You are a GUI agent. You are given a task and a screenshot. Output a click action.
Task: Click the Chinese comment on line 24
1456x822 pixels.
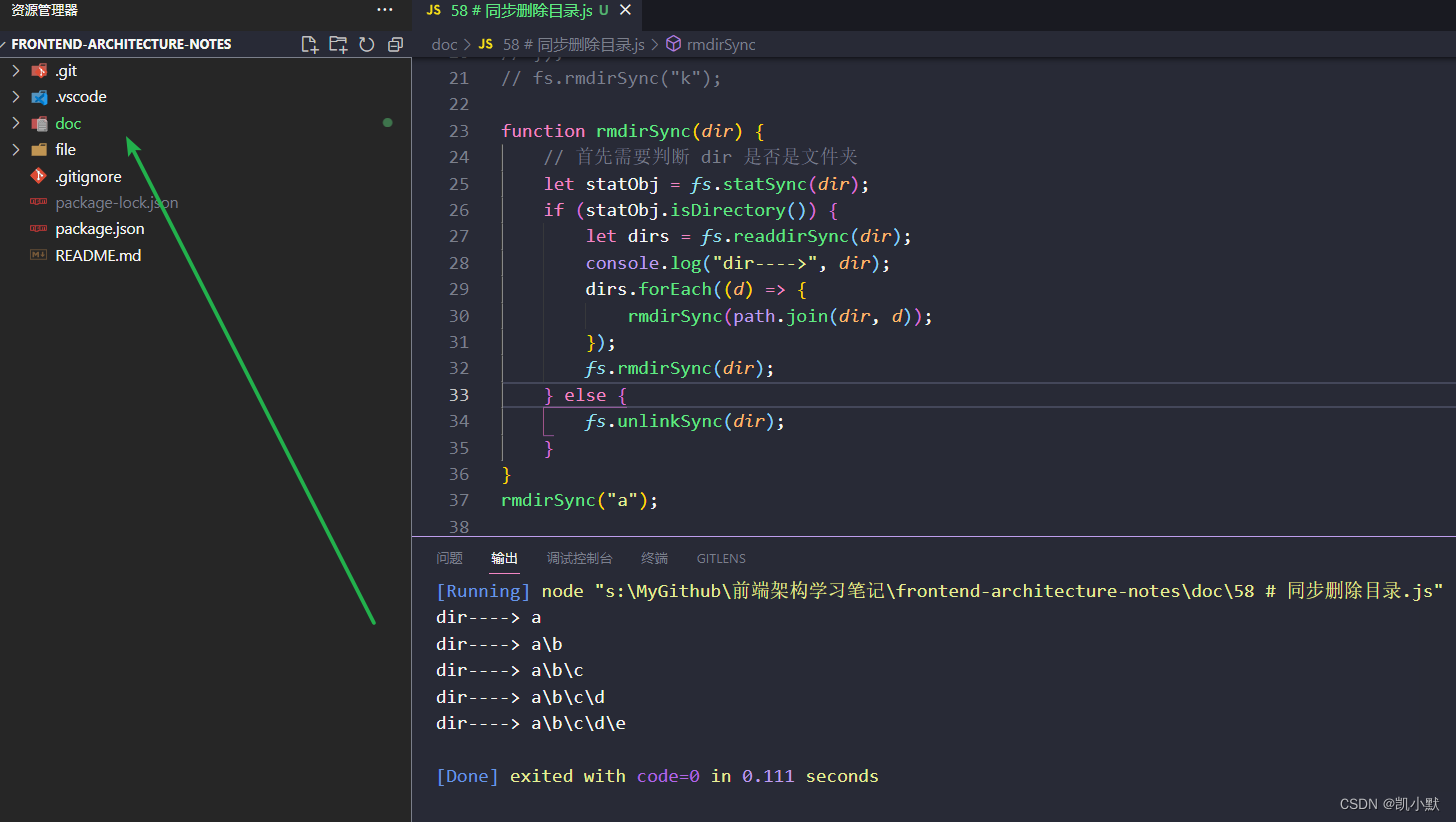(x=701, y=157)
